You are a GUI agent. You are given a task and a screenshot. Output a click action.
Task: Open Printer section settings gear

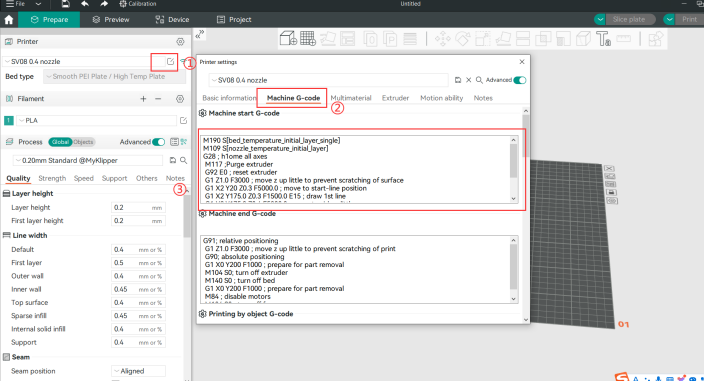tap(180, 42)
